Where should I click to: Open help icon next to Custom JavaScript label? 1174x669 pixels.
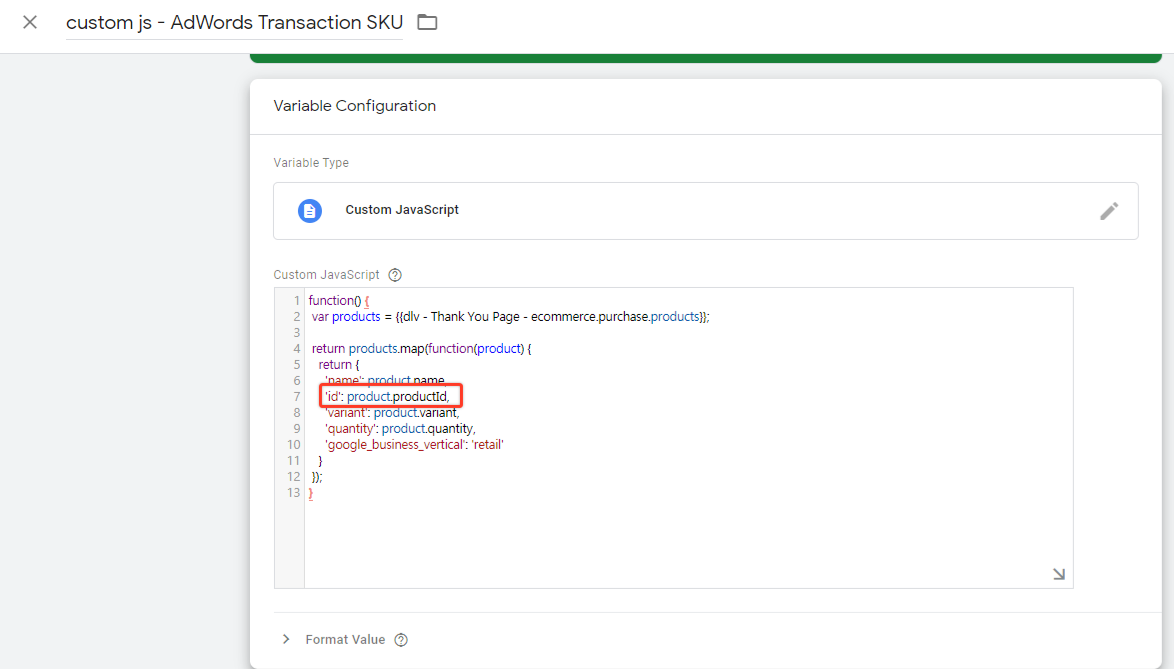click(x=395, y=275)
